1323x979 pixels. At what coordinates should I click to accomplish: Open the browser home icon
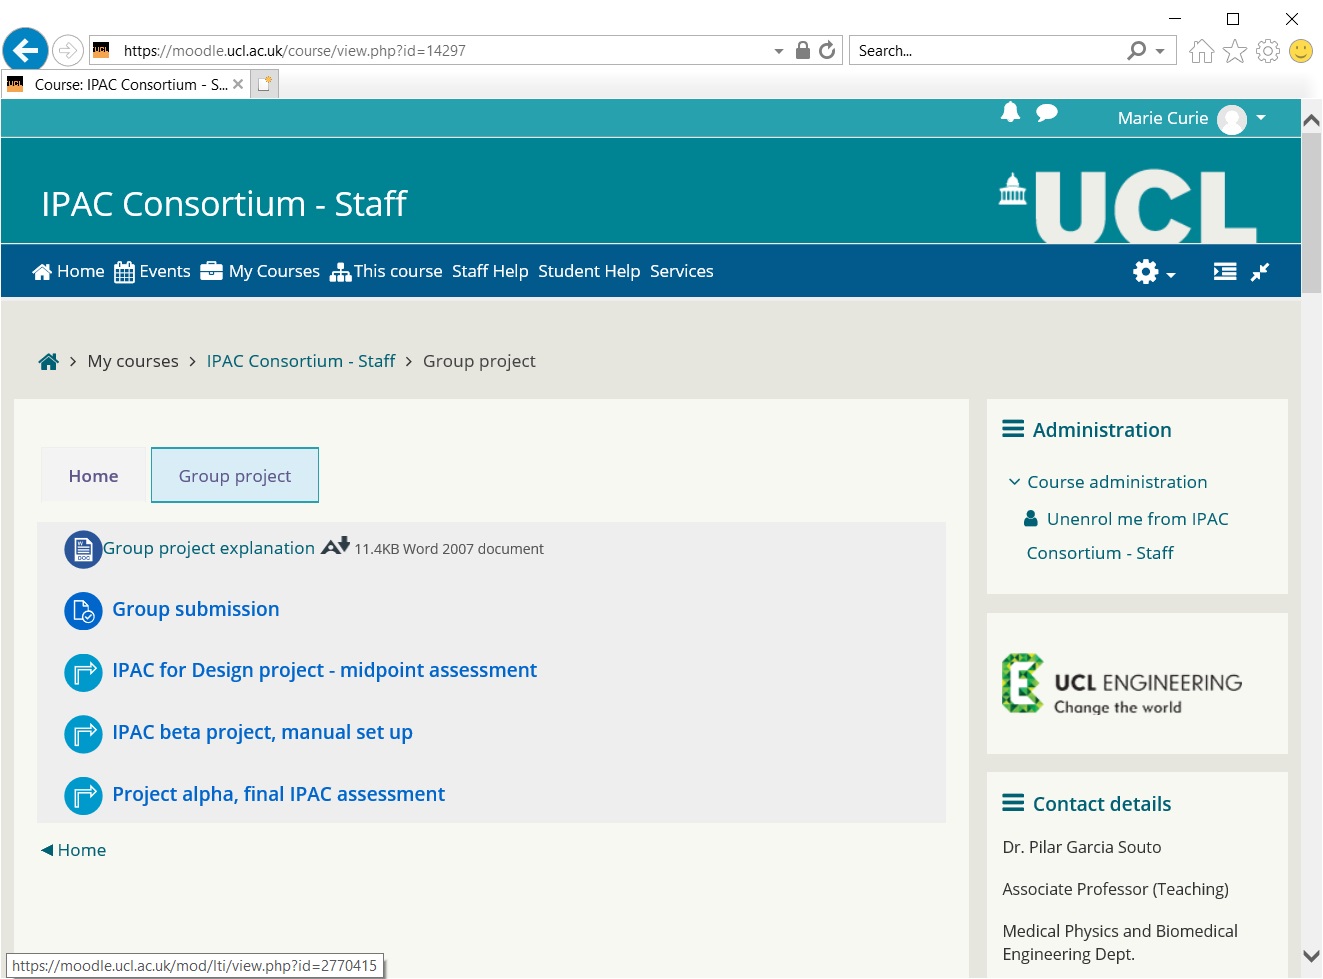coord(1202,51)
